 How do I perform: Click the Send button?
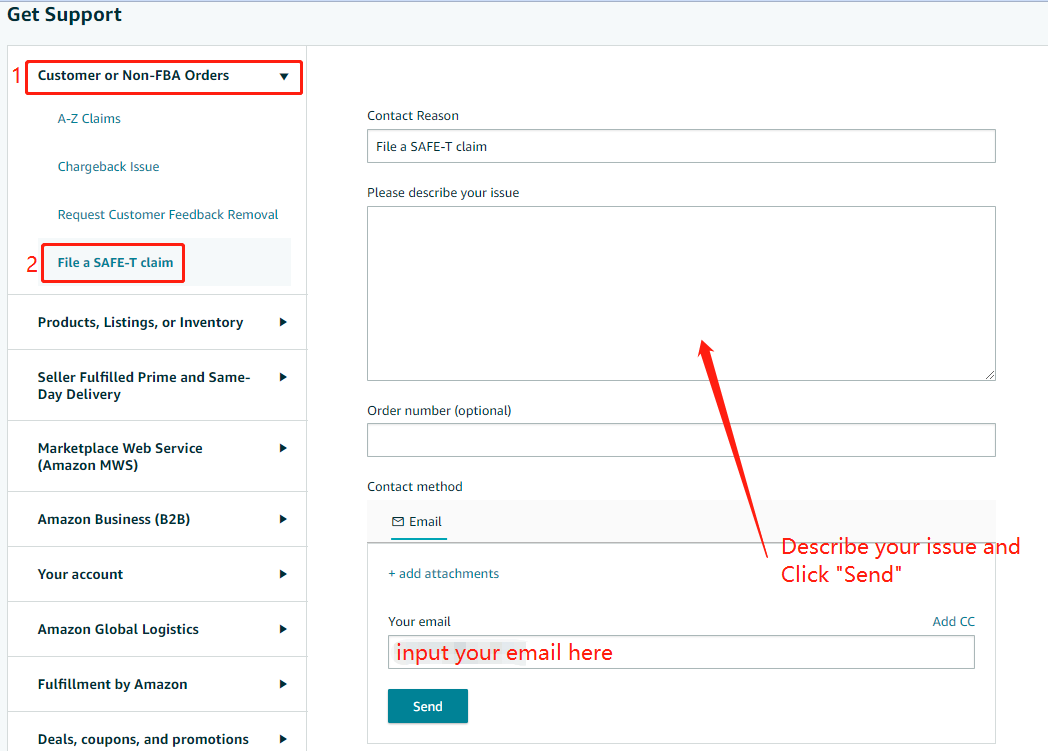(428, 706)
